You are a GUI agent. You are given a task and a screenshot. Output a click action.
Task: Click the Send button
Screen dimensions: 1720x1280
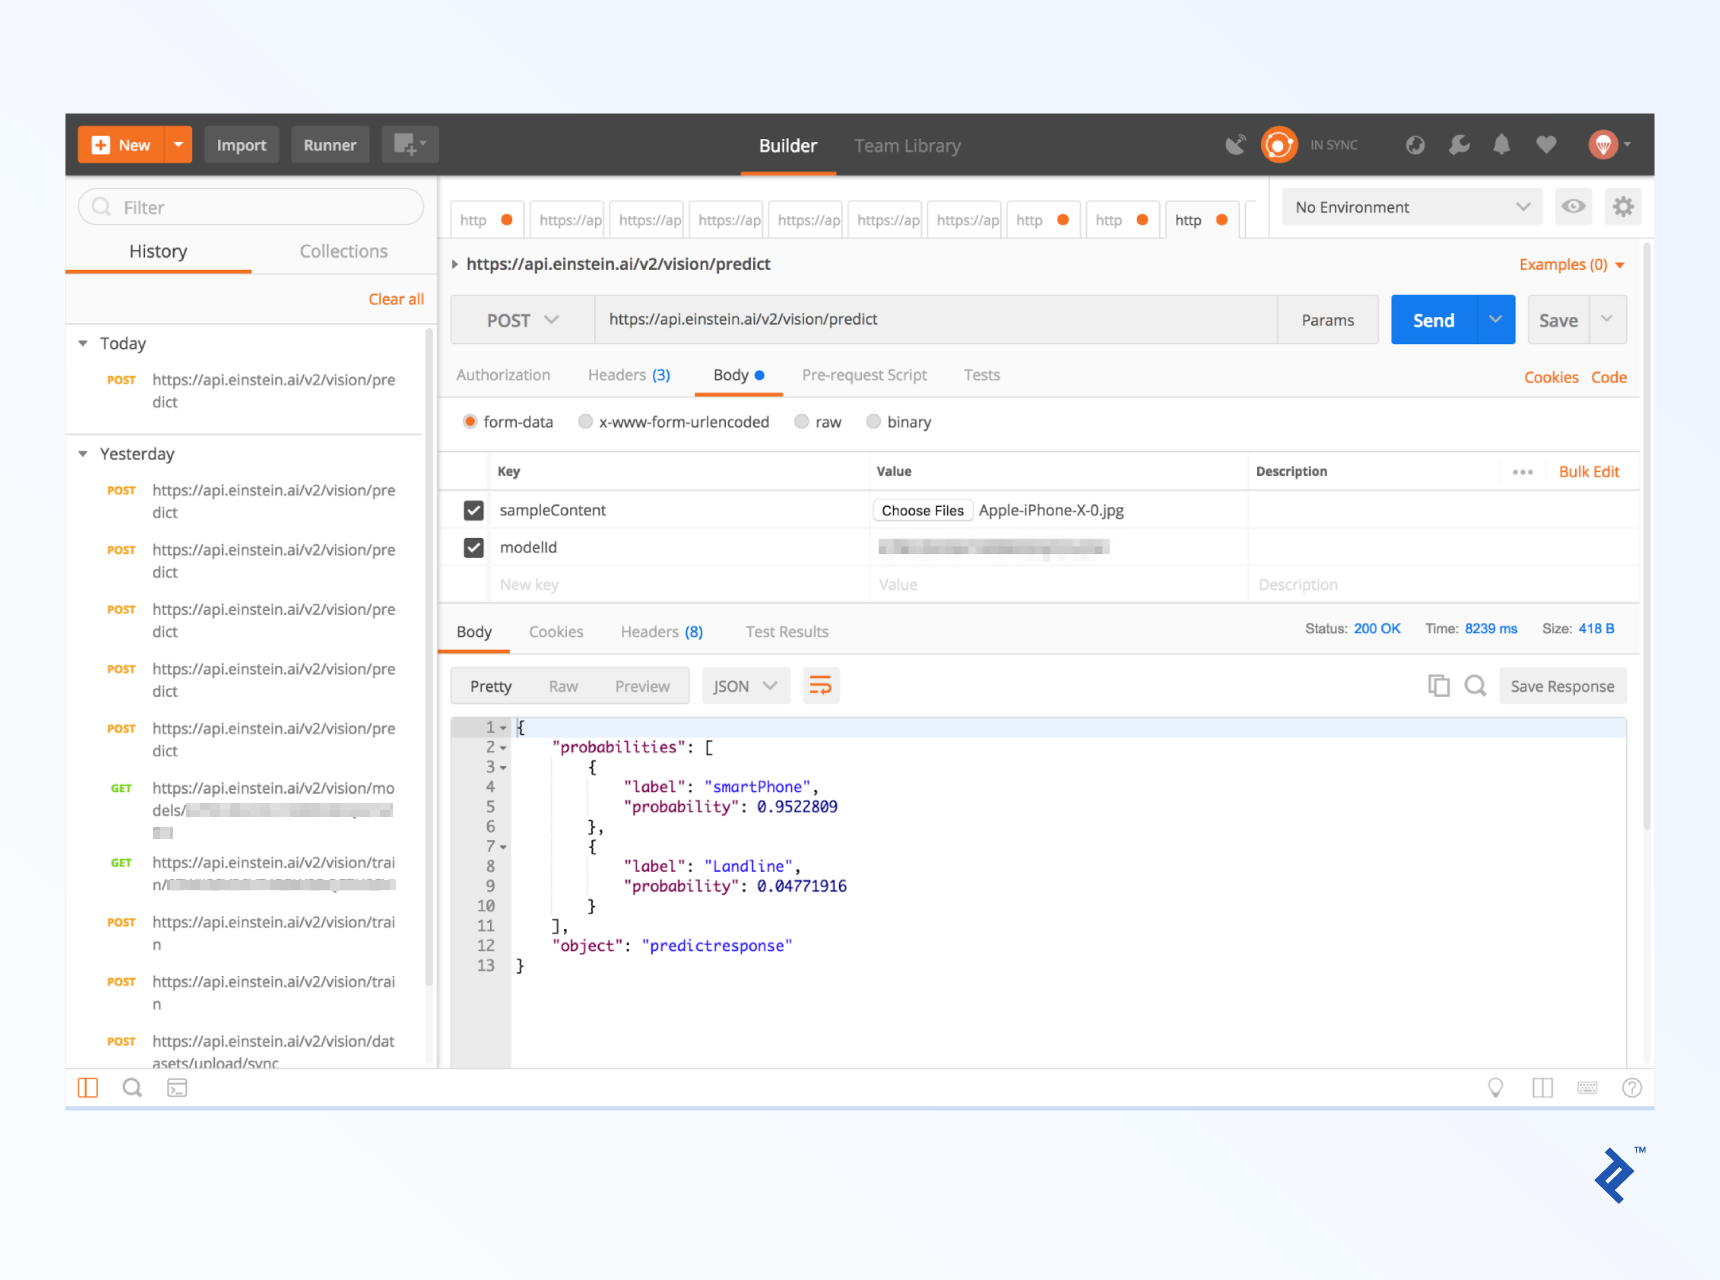1433,319
